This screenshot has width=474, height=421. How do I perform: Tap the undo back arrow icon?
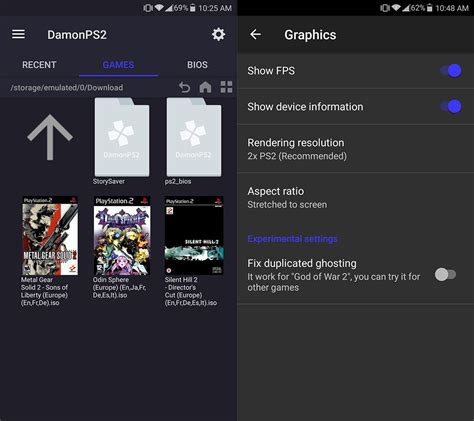[184, 87]
